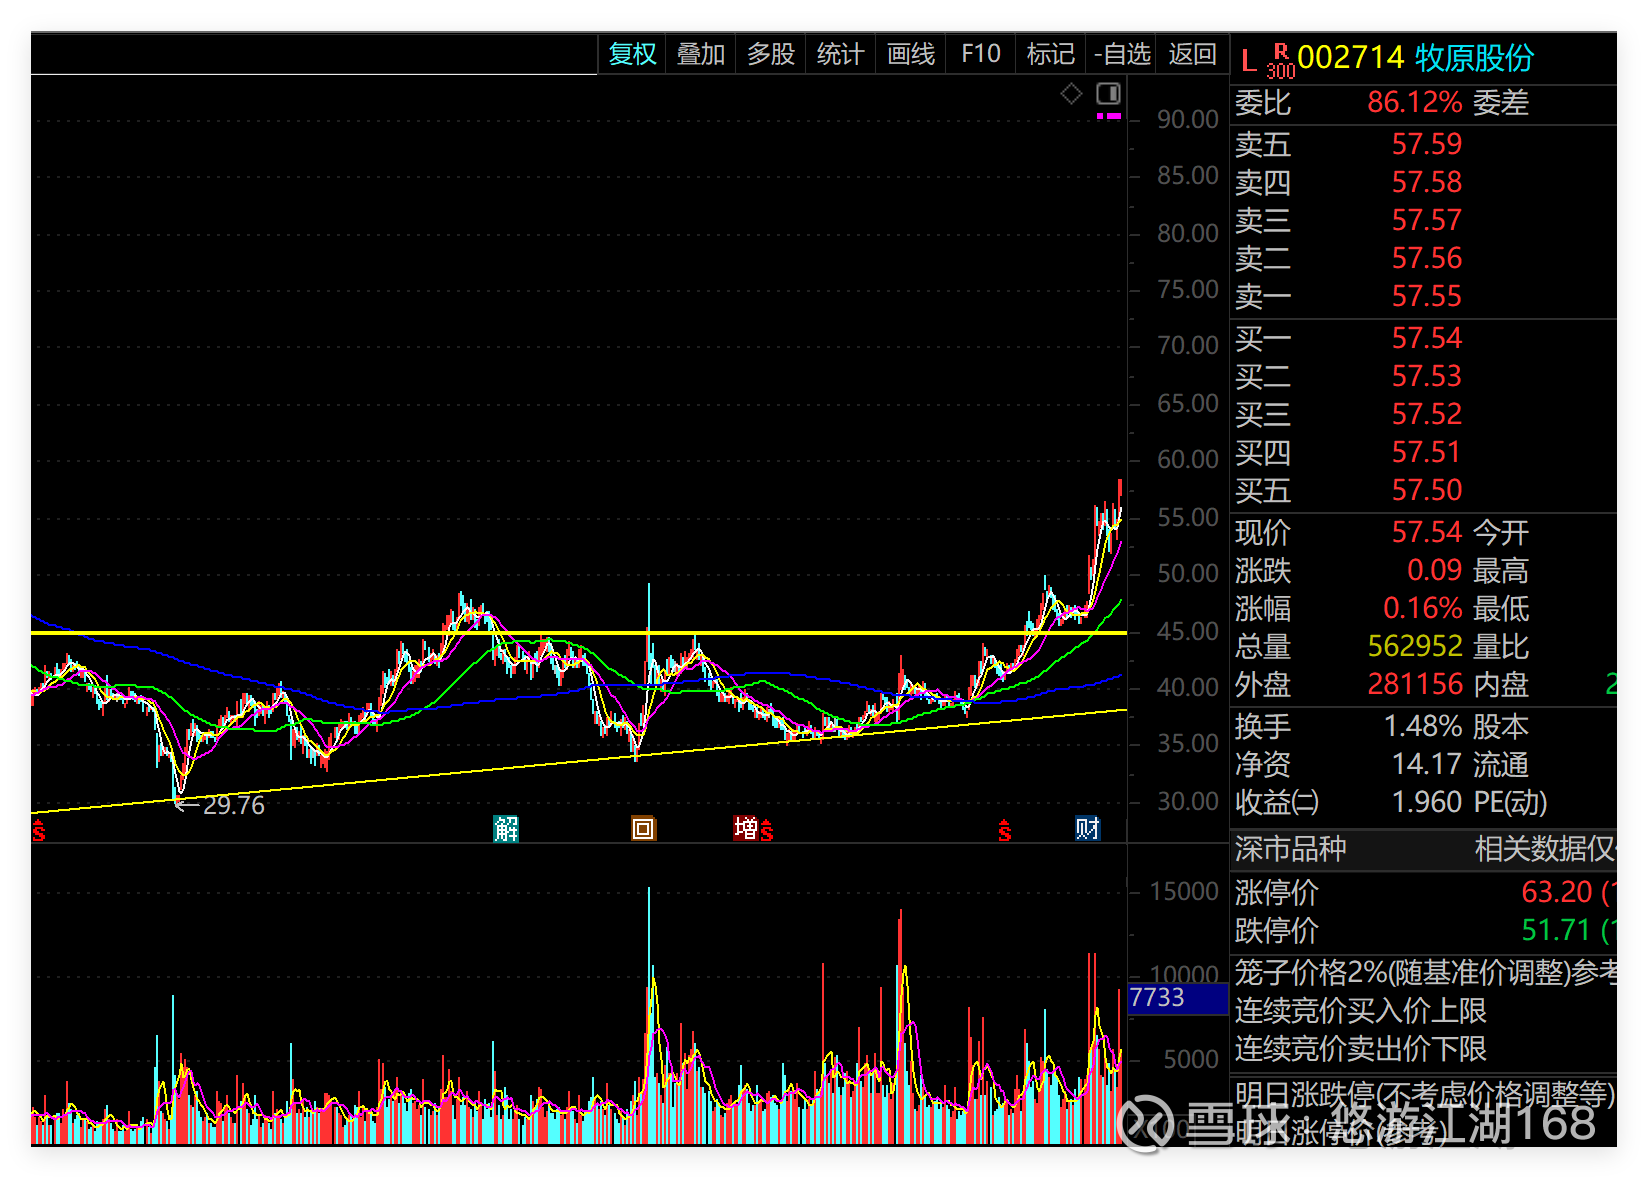
Task: Click the 内盘 label
Action: pyautogui.click(x=1501, y=684)
